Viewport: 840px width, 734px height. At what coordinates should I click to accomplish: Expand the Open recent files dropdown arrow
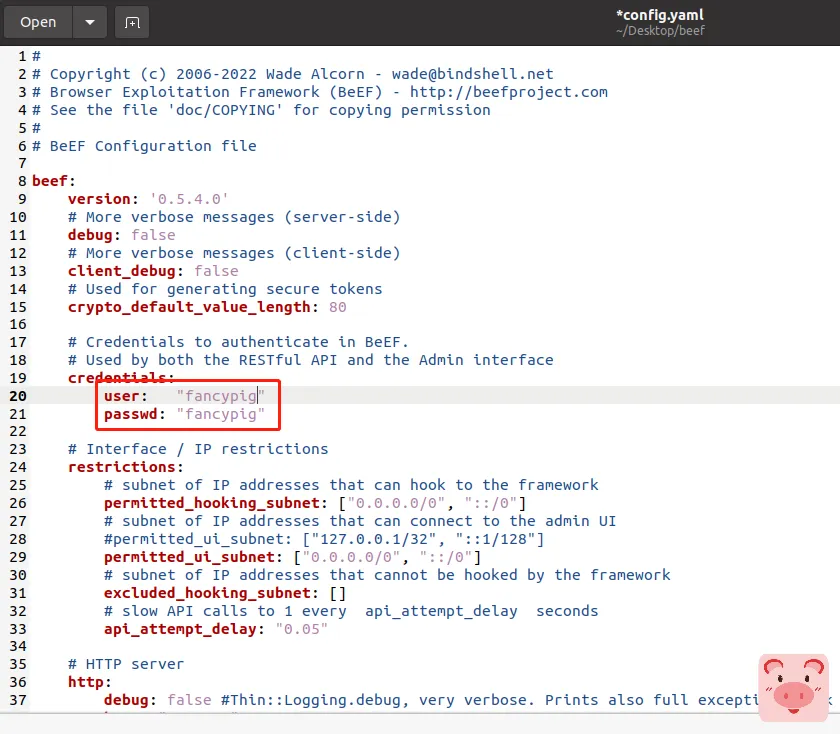pyautogui.click(x=90, y=22)
